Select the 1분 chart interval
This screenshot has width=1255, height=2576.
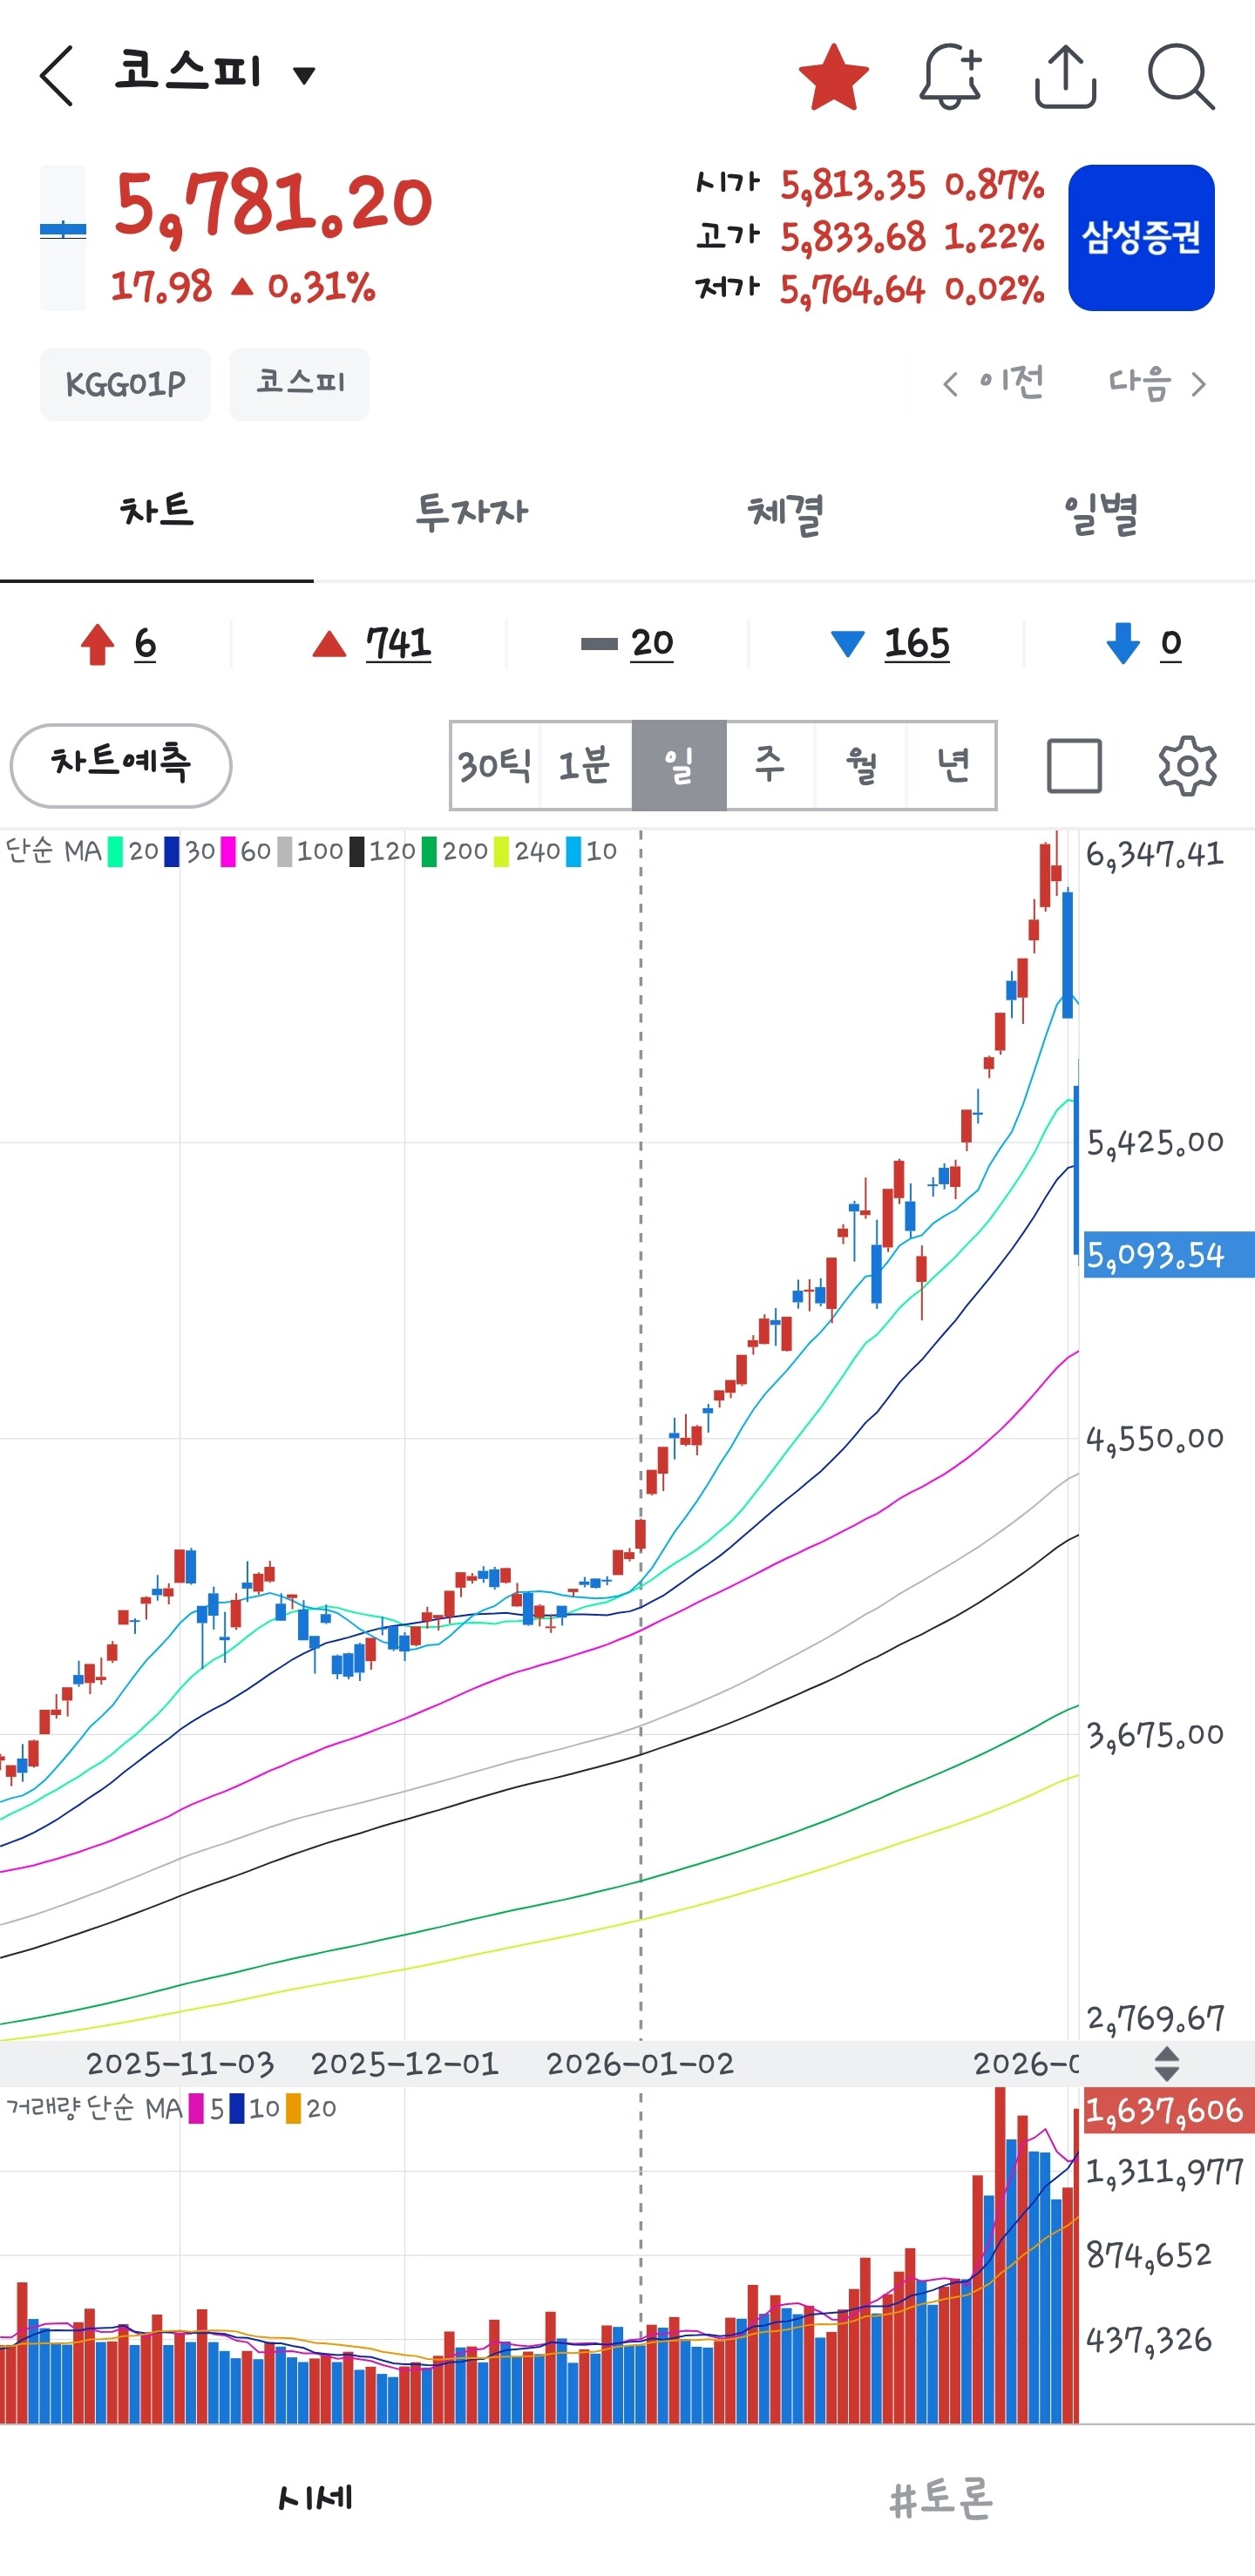[x=585, y=766]
